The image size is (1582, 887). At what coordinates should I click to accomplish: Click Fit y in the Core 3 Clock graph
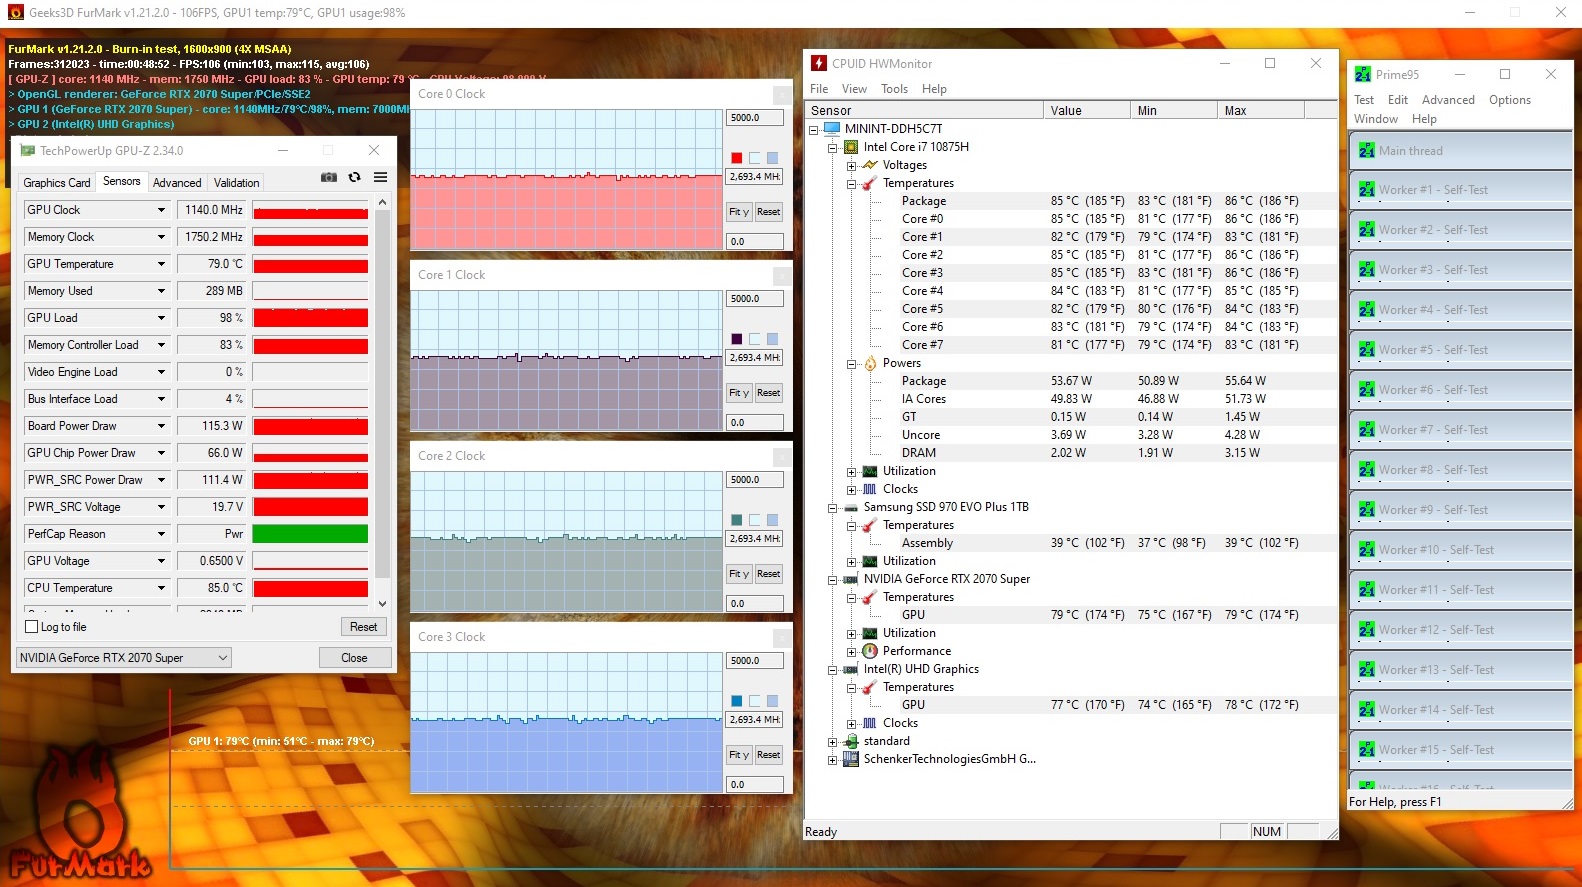(739, 755)
